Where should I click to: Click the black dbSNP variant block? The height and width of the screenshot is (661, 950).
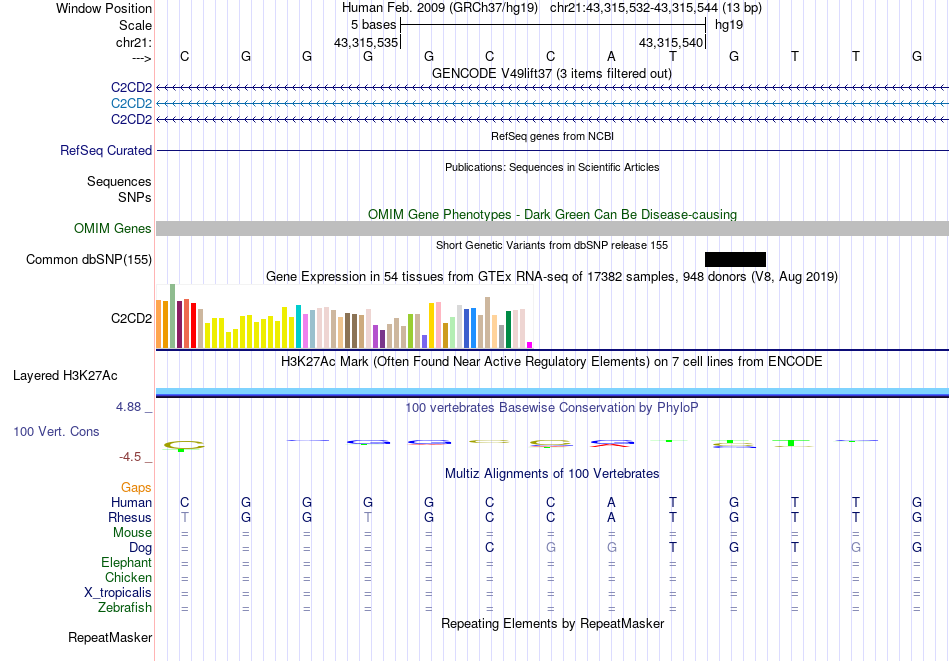[735, 259]
